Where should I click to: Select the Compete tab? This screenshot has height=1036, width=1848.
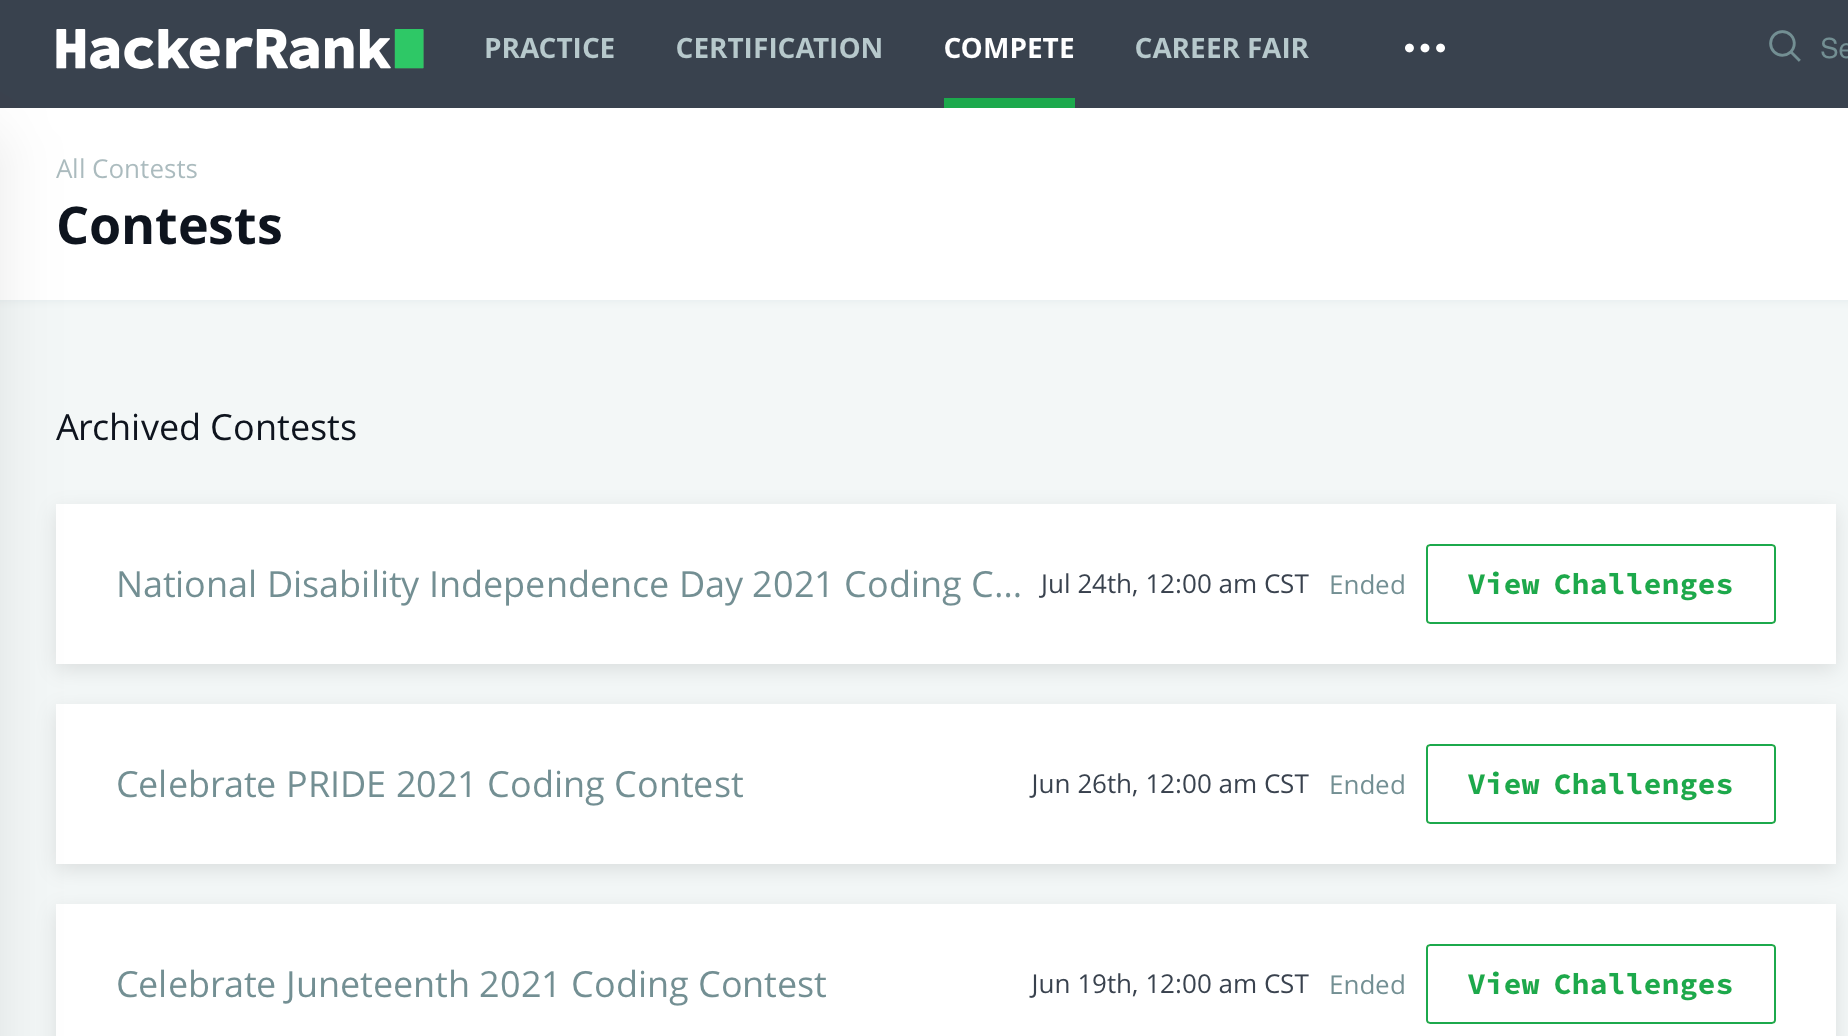click(1008, 48)
